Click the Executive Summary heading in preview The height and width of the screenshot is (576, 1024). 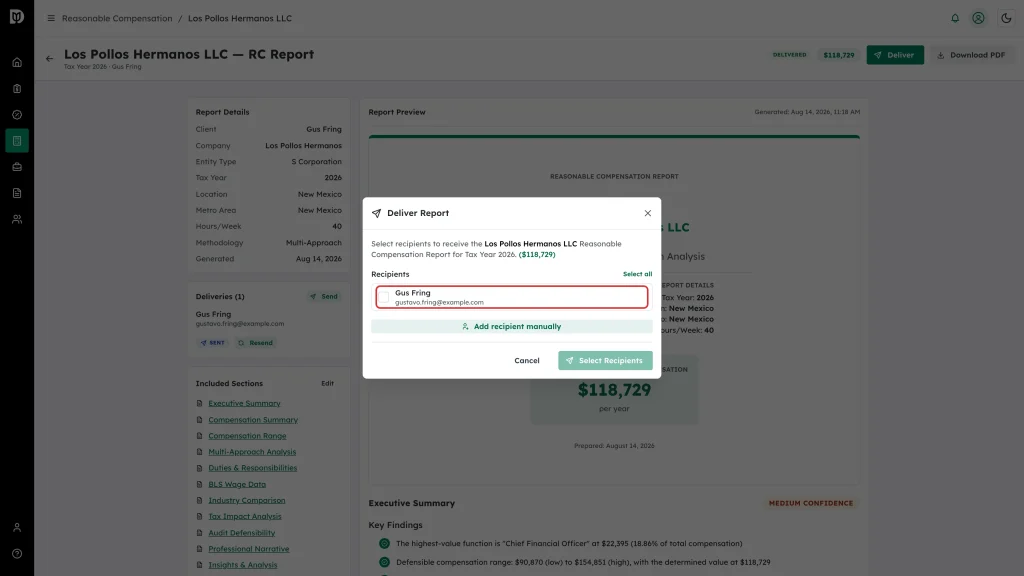411,504
